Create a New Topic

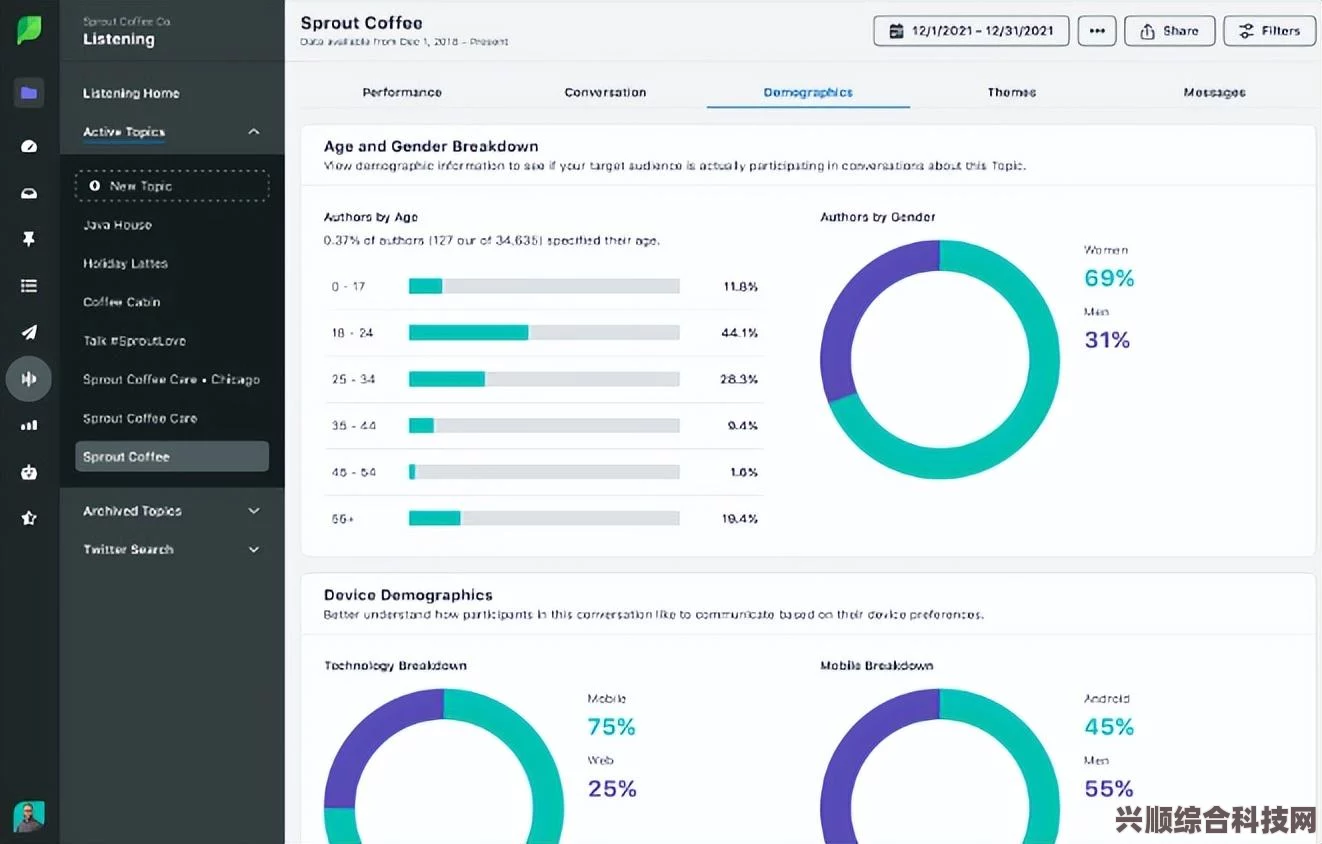172,186
